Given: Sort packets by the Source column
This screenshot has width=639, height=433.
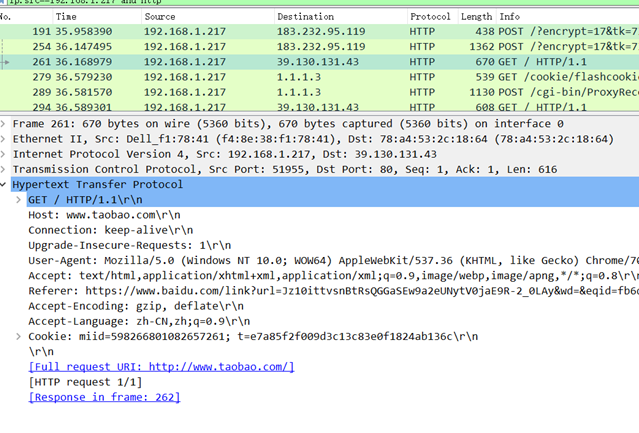Looking at the screenshot, I should click(207, 17).
